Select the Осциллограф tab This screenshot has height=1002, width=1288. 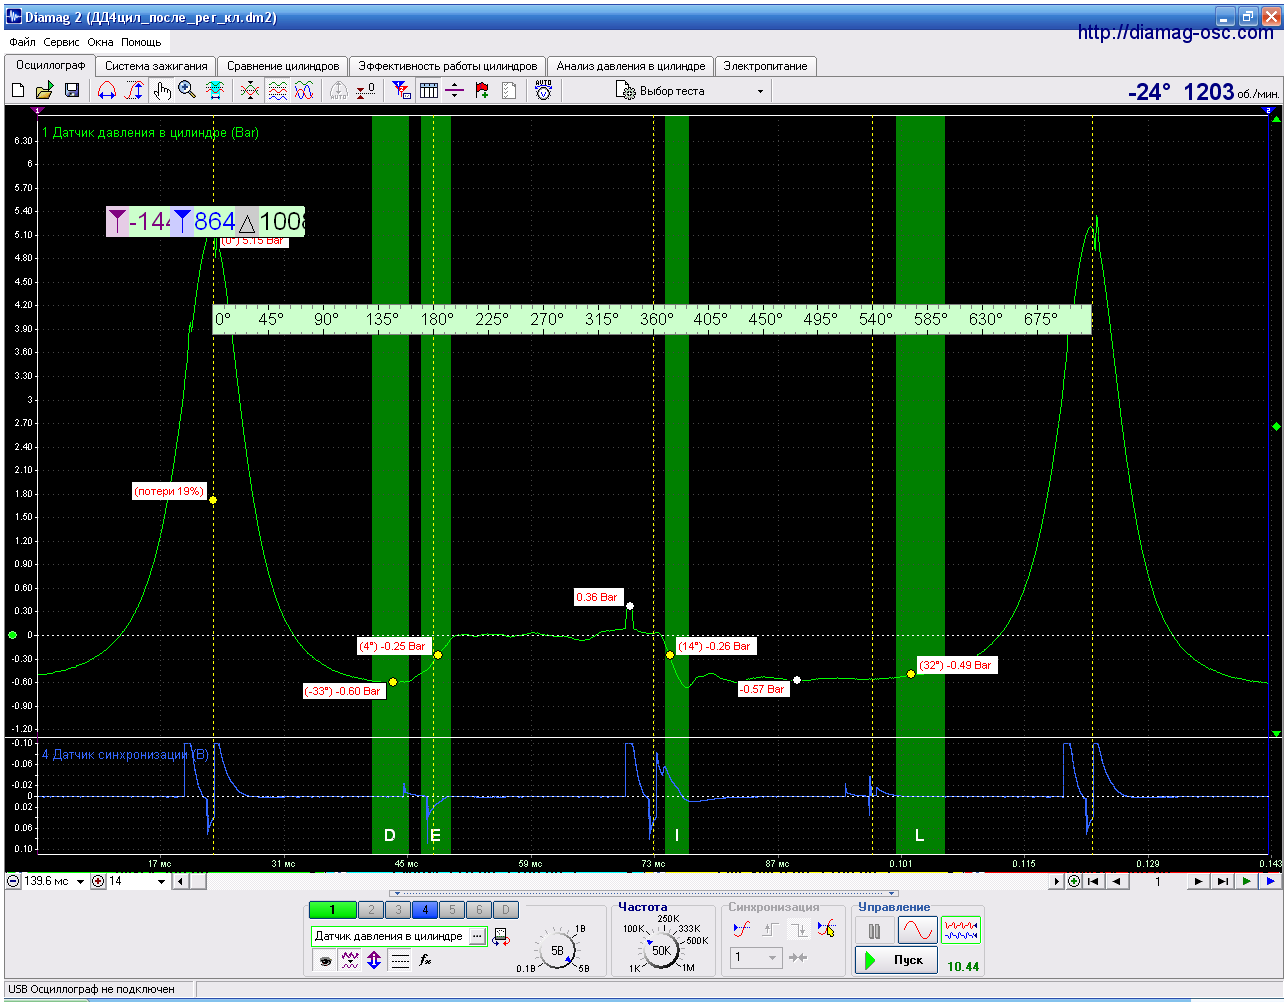[x=50, y=65]
